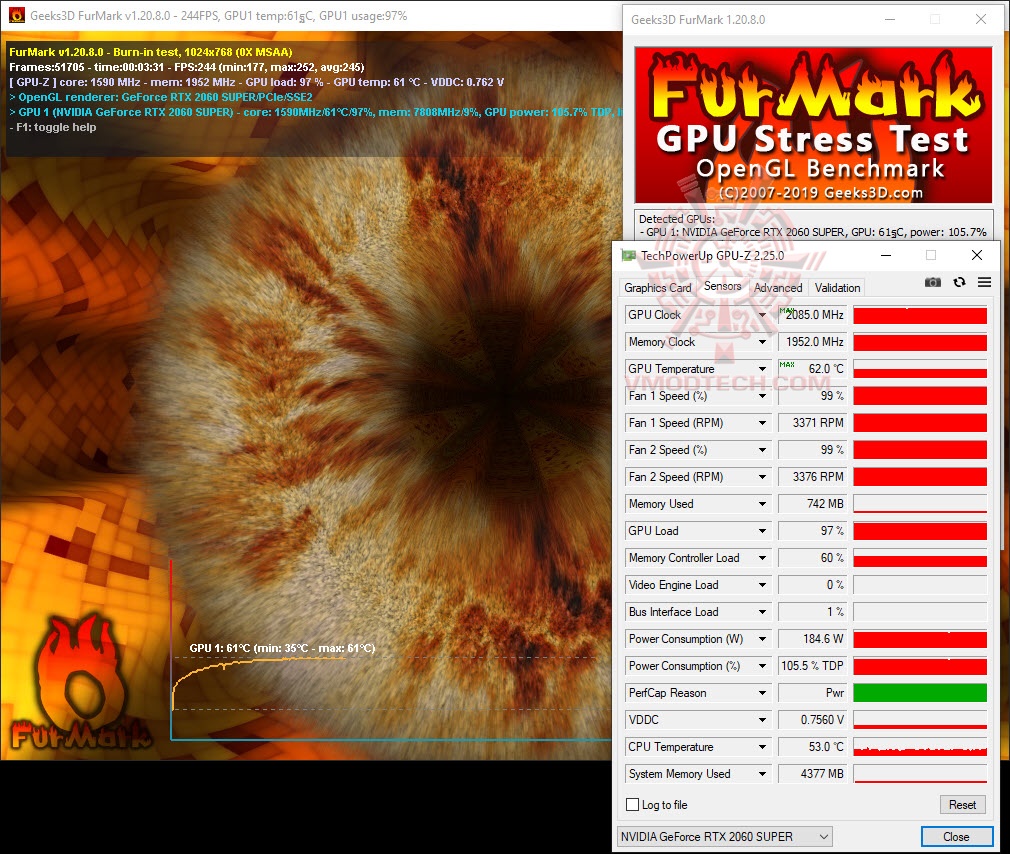Open the GPU Load sensor dropdown
This screenshot has height=854, width=1010.
point(762,531)
